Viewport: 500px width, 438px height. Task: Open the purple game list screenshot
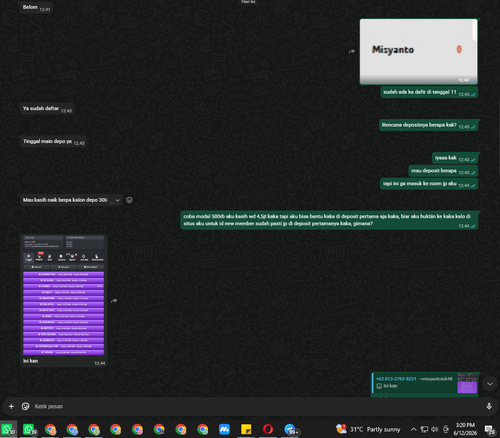(x=63, y=295)
